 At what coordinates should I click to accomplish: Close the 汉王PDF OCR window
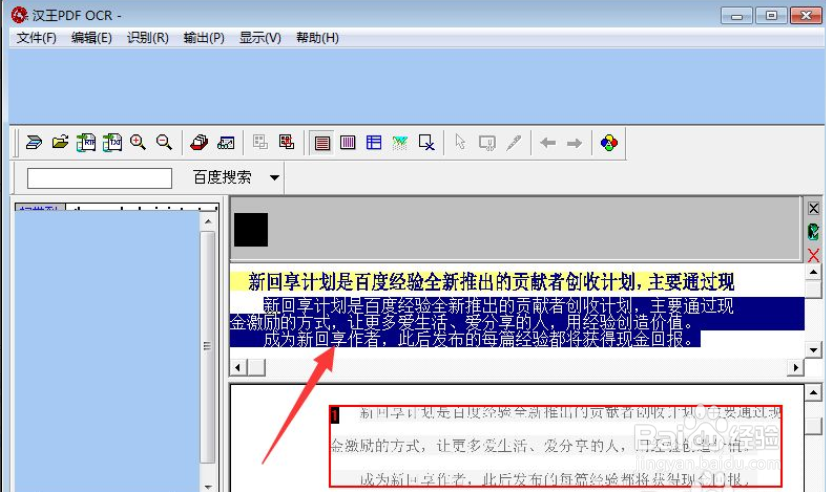click(806, 16)
